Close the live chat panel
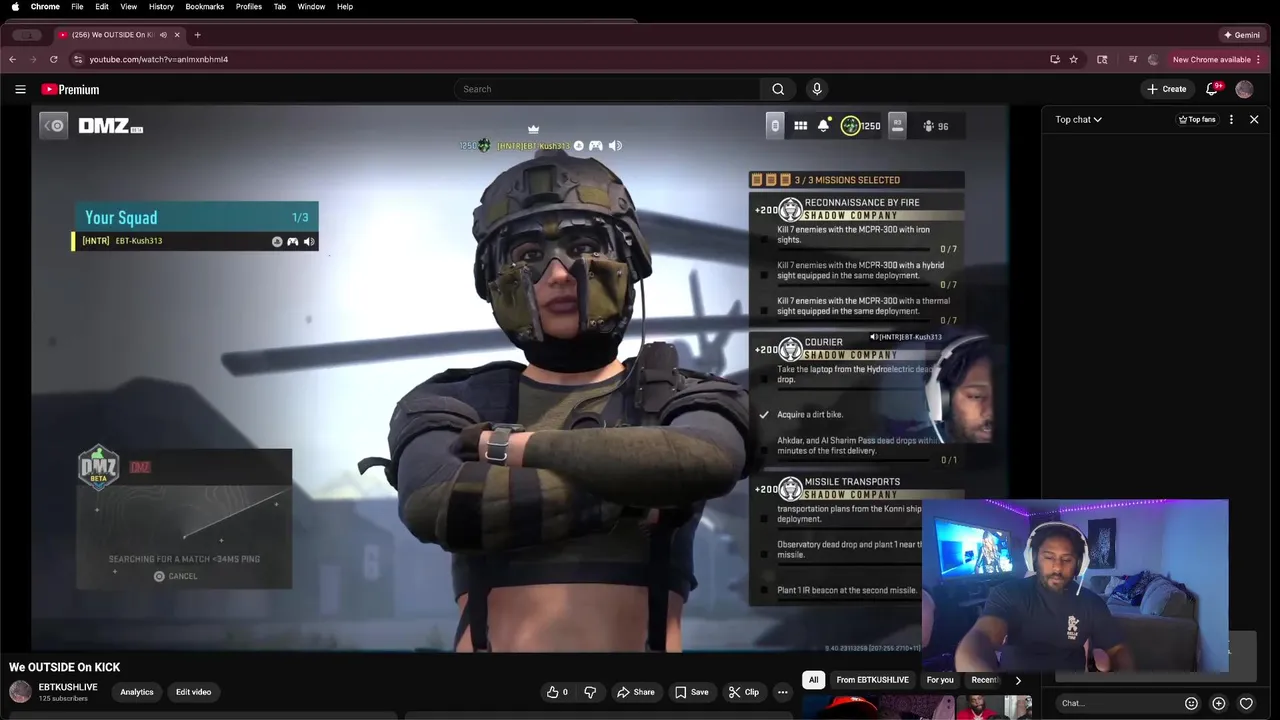This screenshot has height=720, width=1280. point(1254,119)
